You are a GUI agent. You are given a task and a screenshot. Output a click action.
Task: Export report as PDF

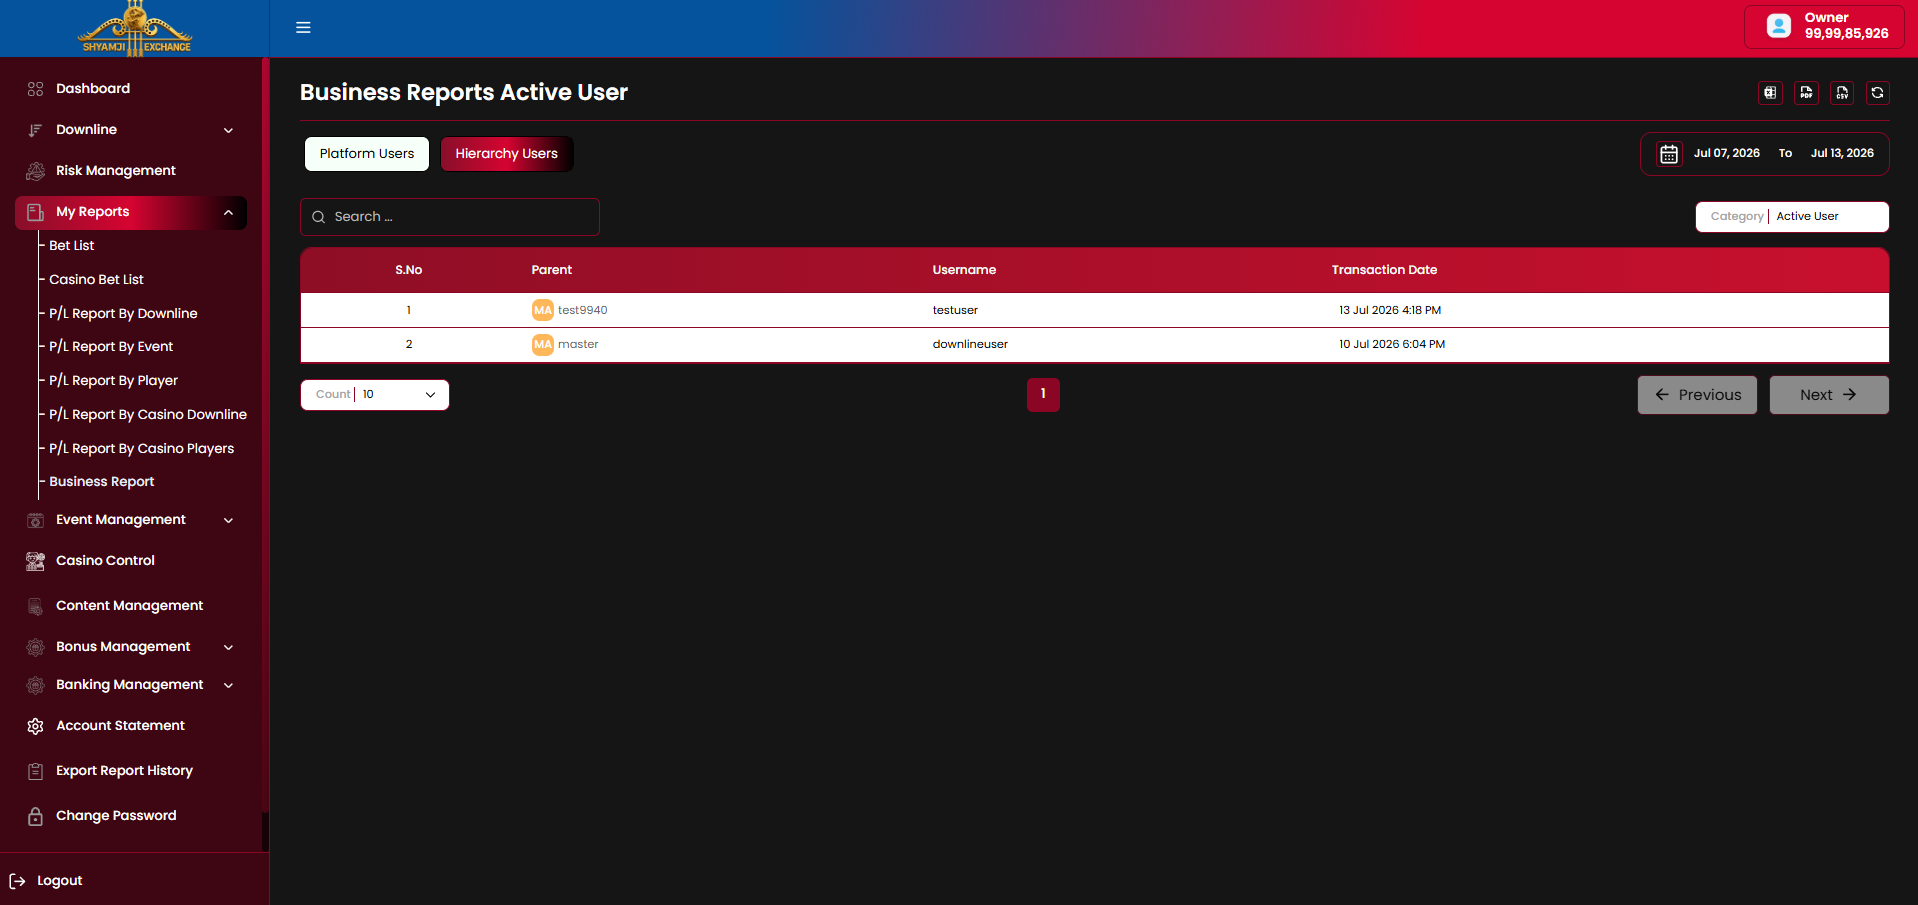pos(1806,93)
